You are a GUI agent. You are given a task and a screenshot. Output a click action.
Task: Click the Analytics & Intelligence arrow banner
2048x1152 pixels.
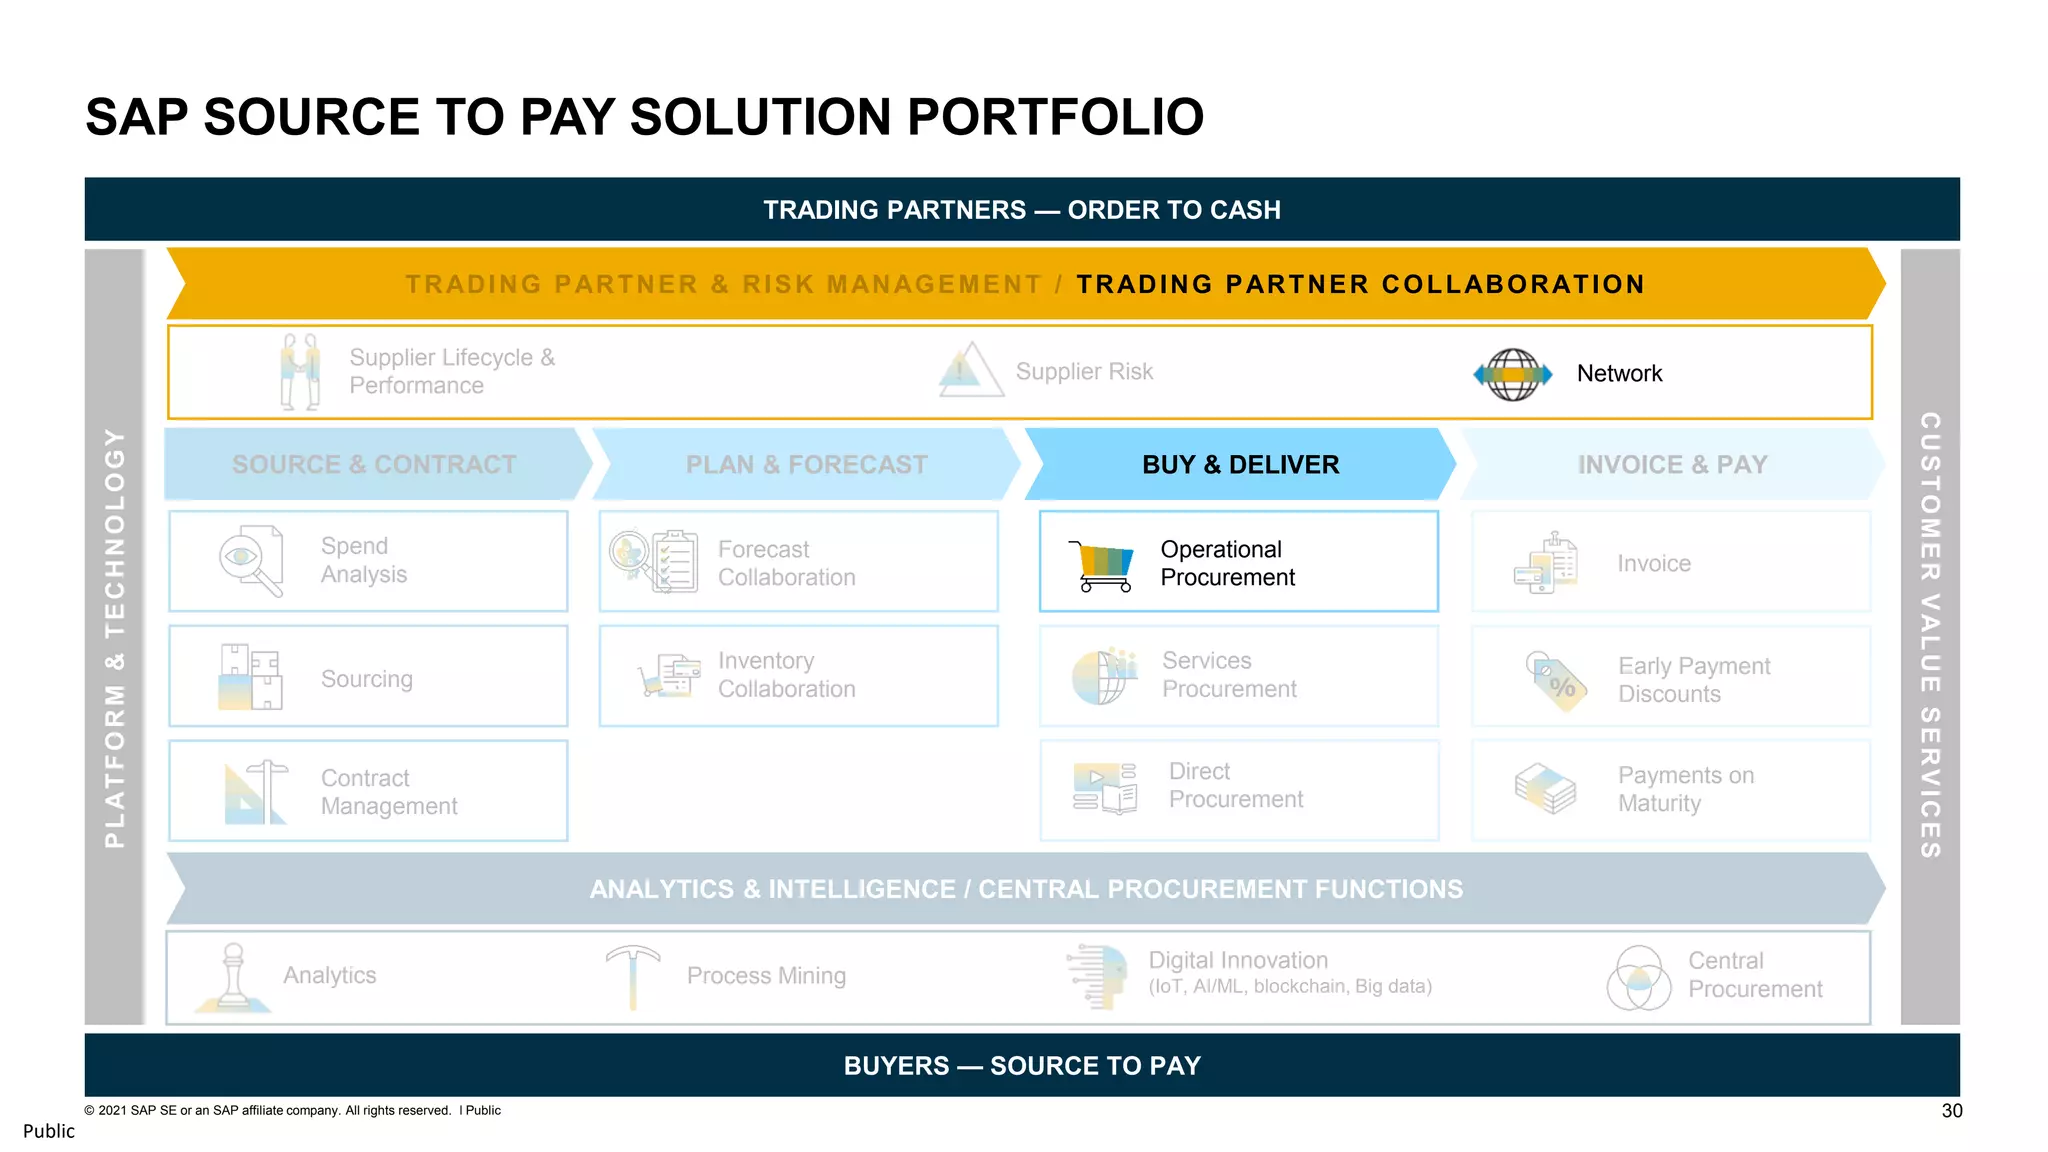coord(1026,888)
